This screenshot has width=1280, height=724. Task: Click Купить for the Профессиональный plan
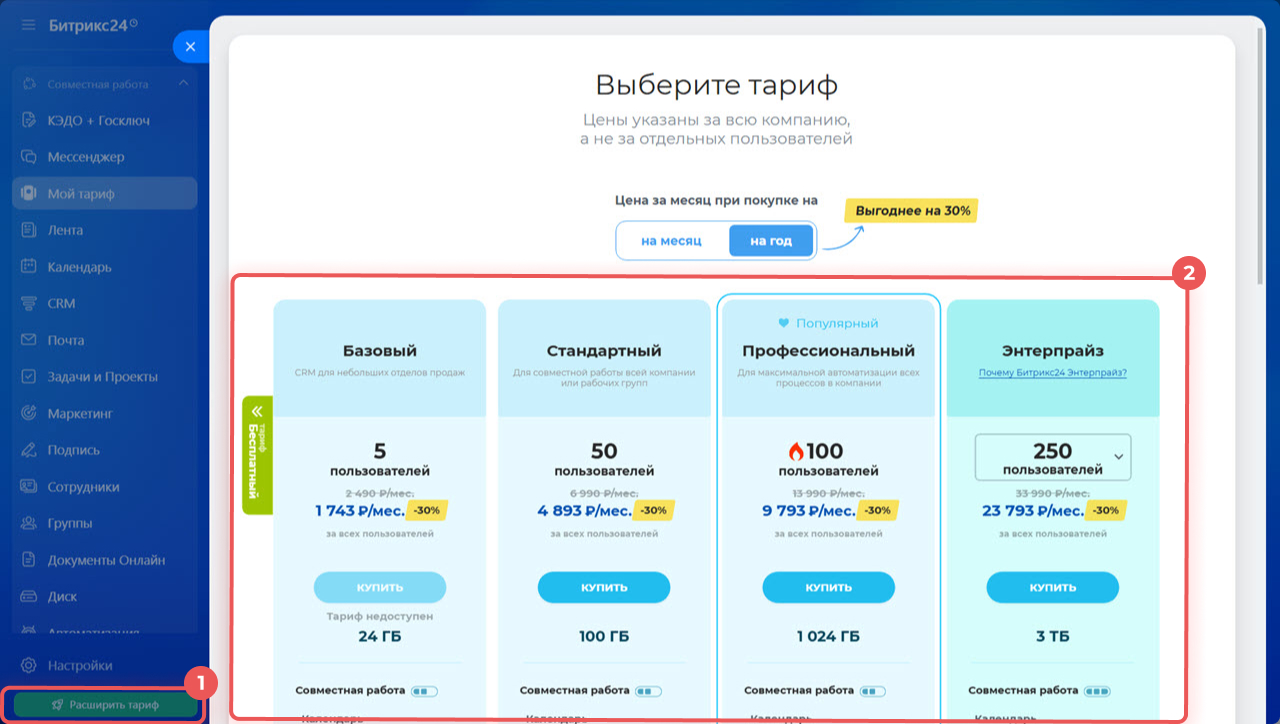(828, 587)
